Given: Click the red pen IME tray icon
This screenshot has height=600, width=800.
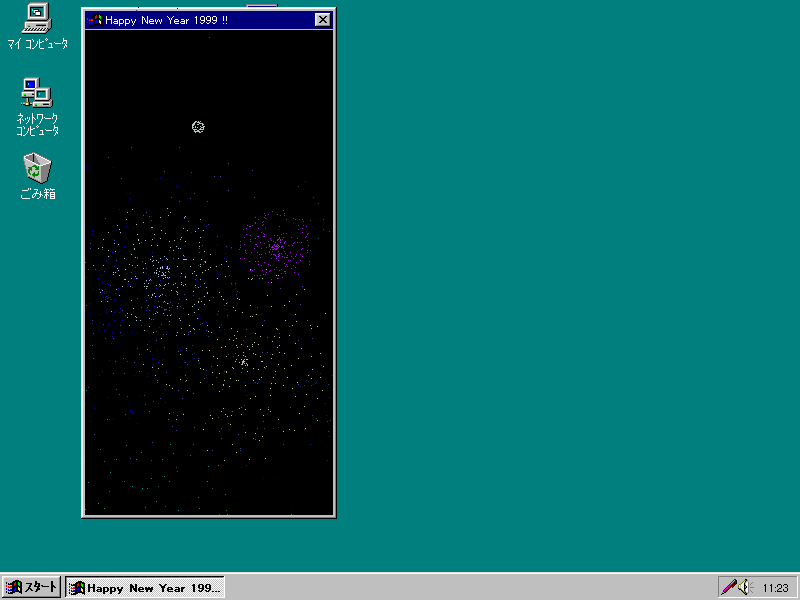Looking at the screenshot, I should click(x=730, y=587).
